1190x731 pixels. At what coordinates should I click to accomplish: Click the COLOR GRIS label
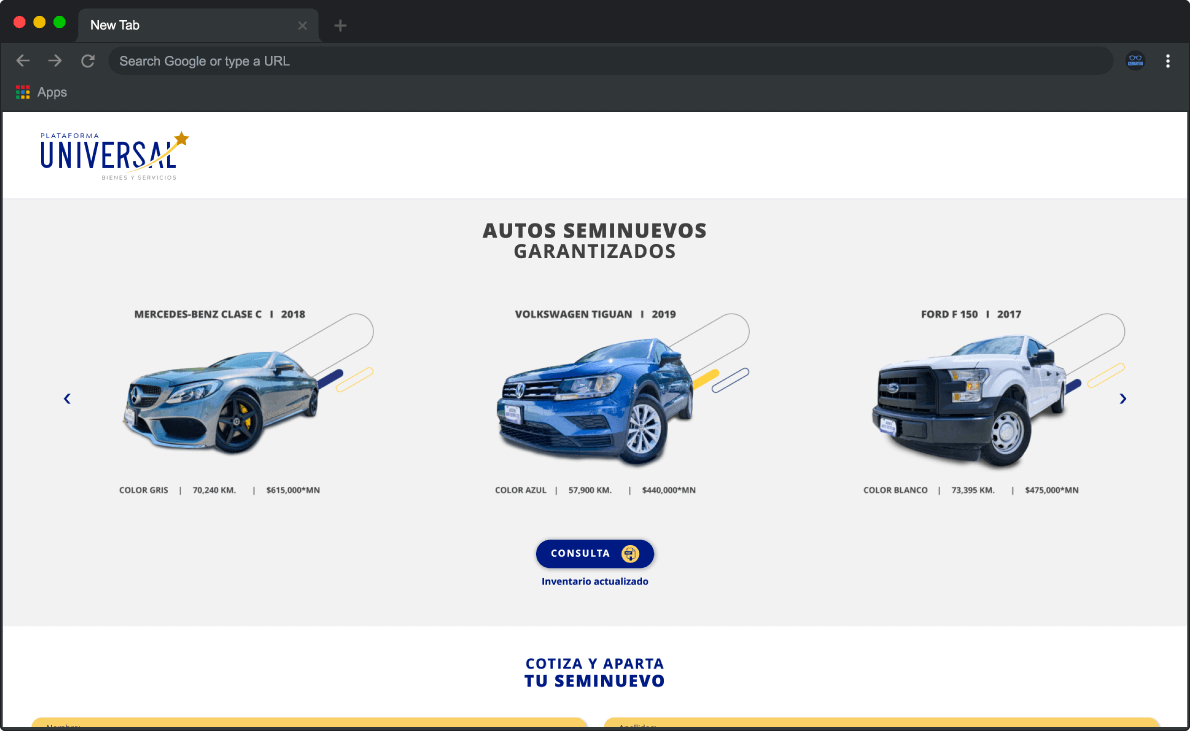point(143,490)
